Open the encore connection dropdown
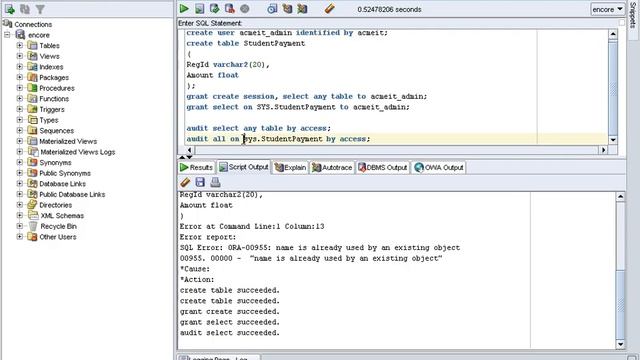This screenshot has width=640, height=360. point(608,9)
